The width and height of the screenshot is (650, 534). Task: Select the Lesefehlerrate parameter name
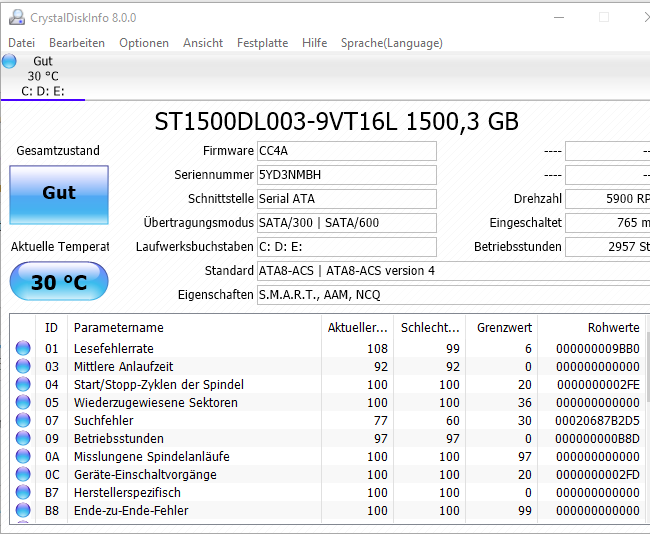tap(114, 348)
